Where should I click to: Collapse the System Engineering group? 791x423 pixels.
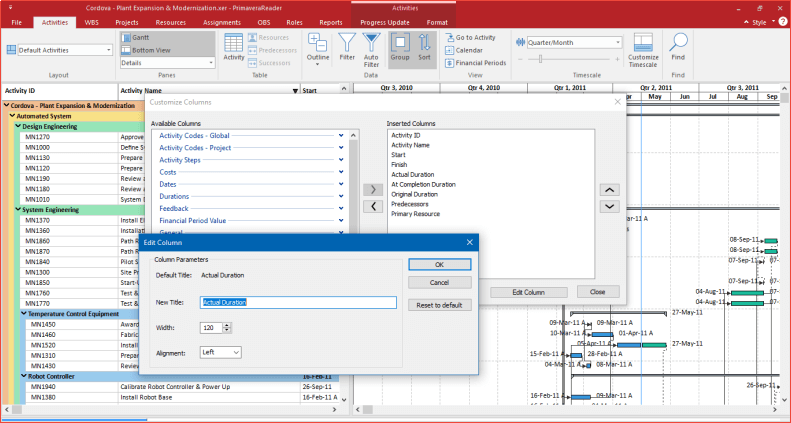pos(18,210)
